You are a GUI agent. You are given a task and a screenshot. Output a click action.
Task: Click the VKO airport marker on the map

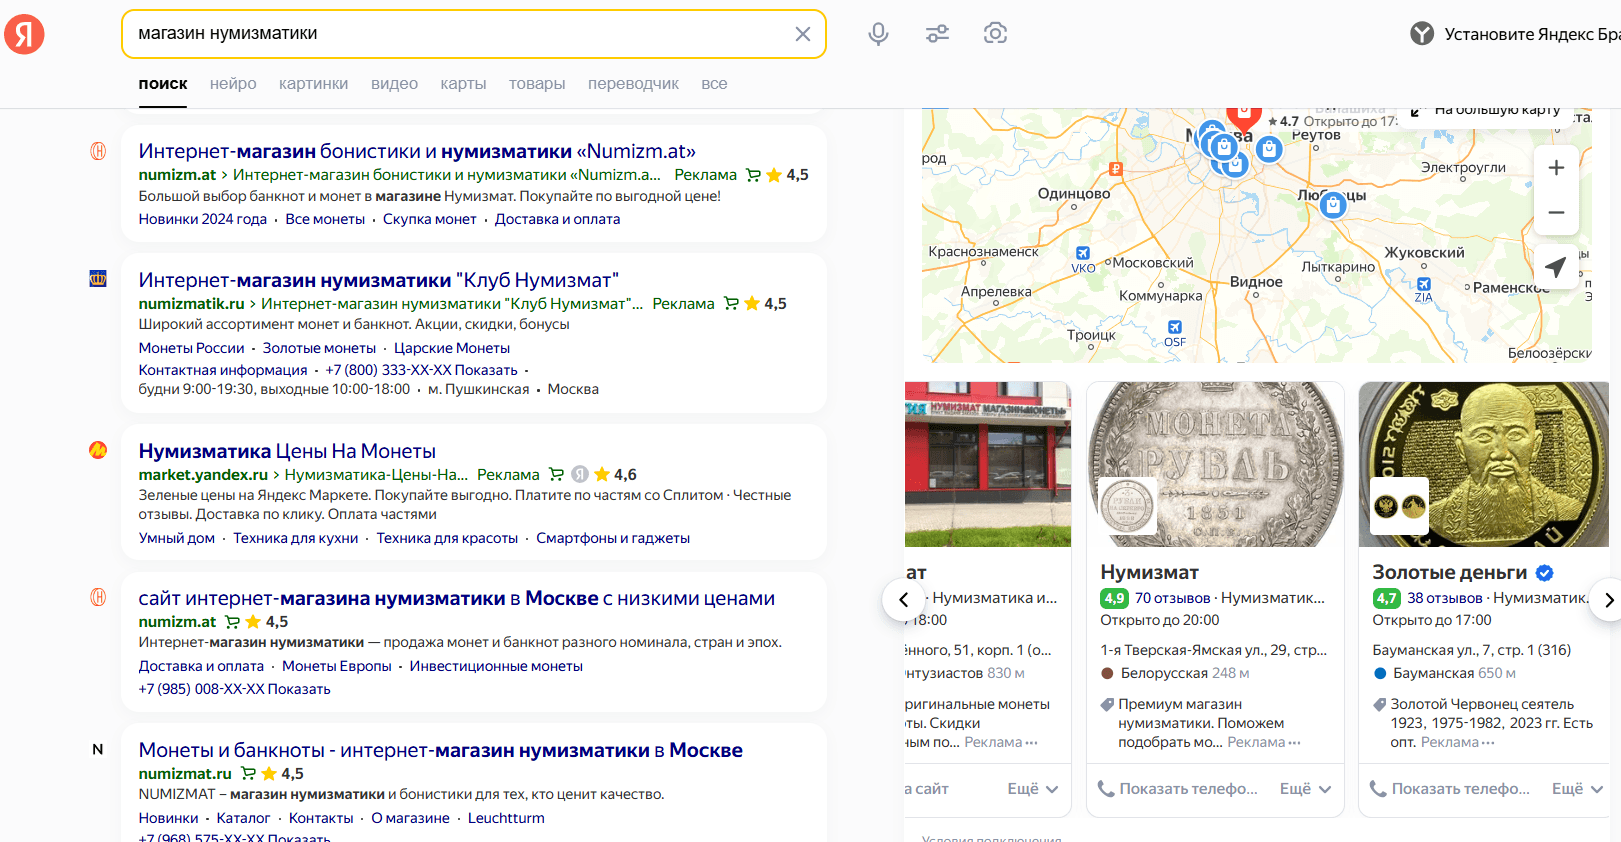[1083, 254]
